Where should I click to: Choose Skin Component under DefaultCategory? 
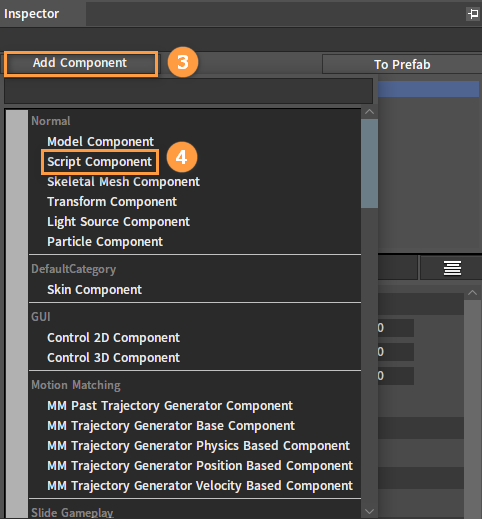pos(94,290)
